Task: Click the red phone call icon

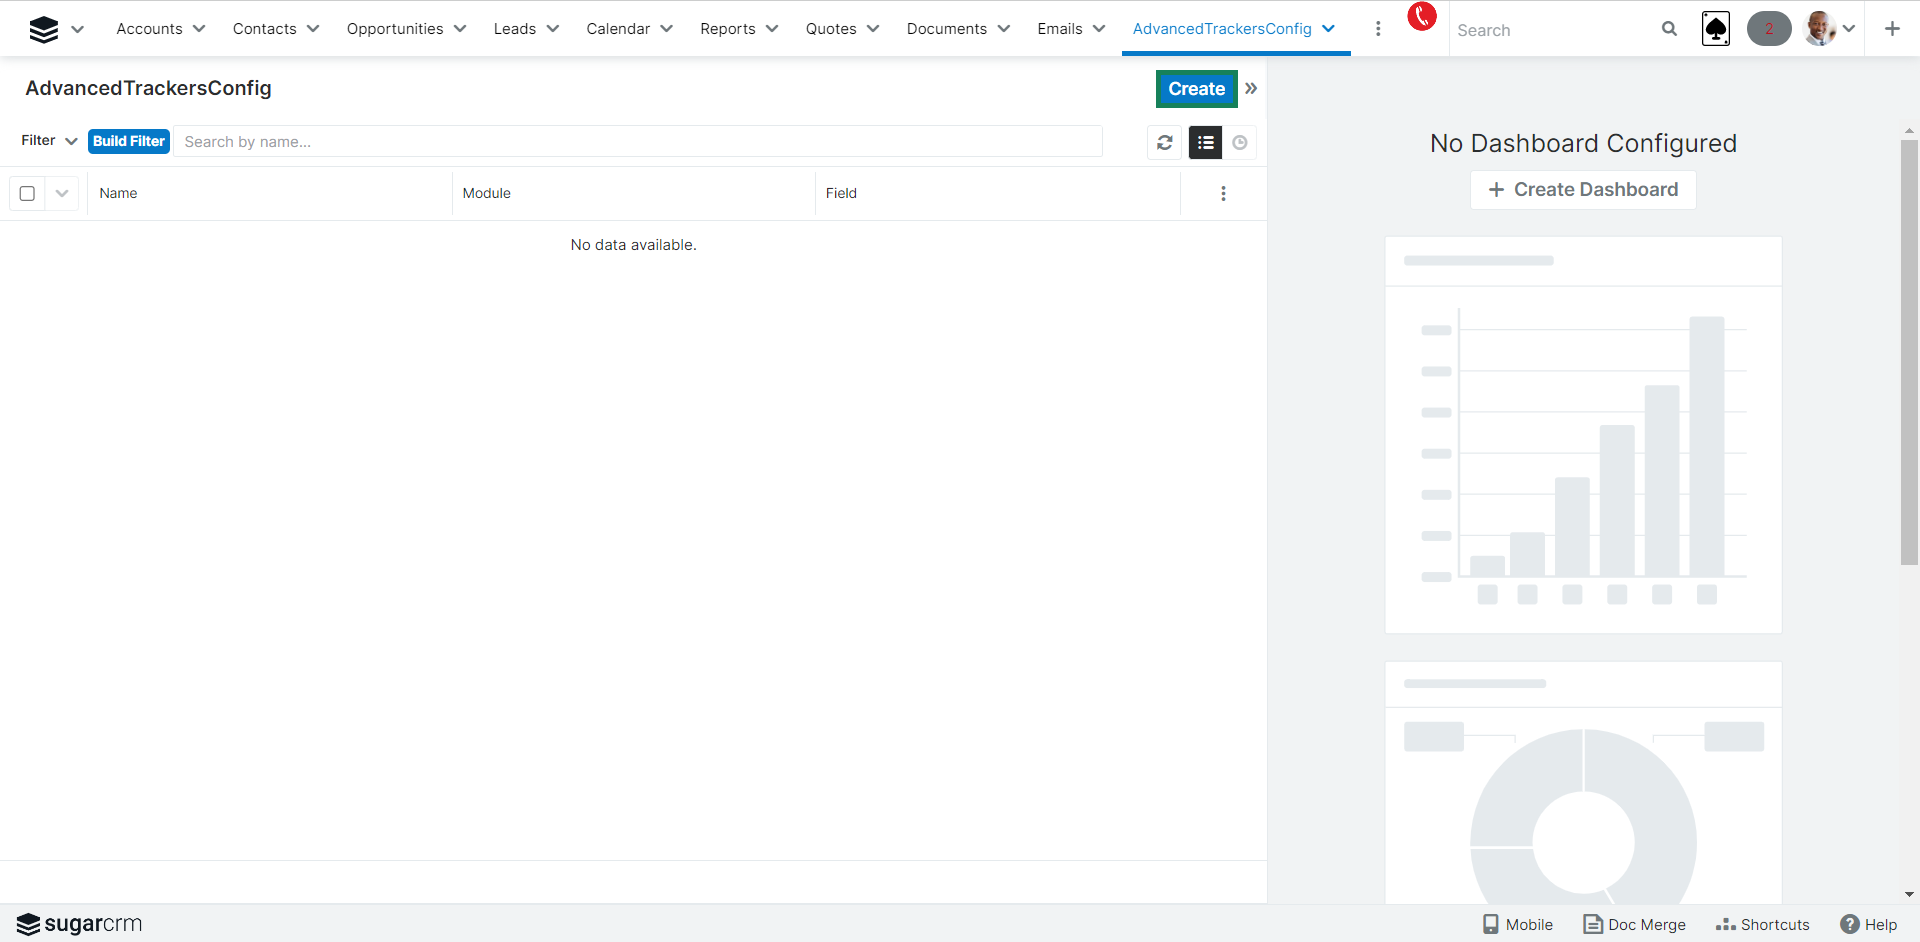Action: click(x=1421, y=17)
